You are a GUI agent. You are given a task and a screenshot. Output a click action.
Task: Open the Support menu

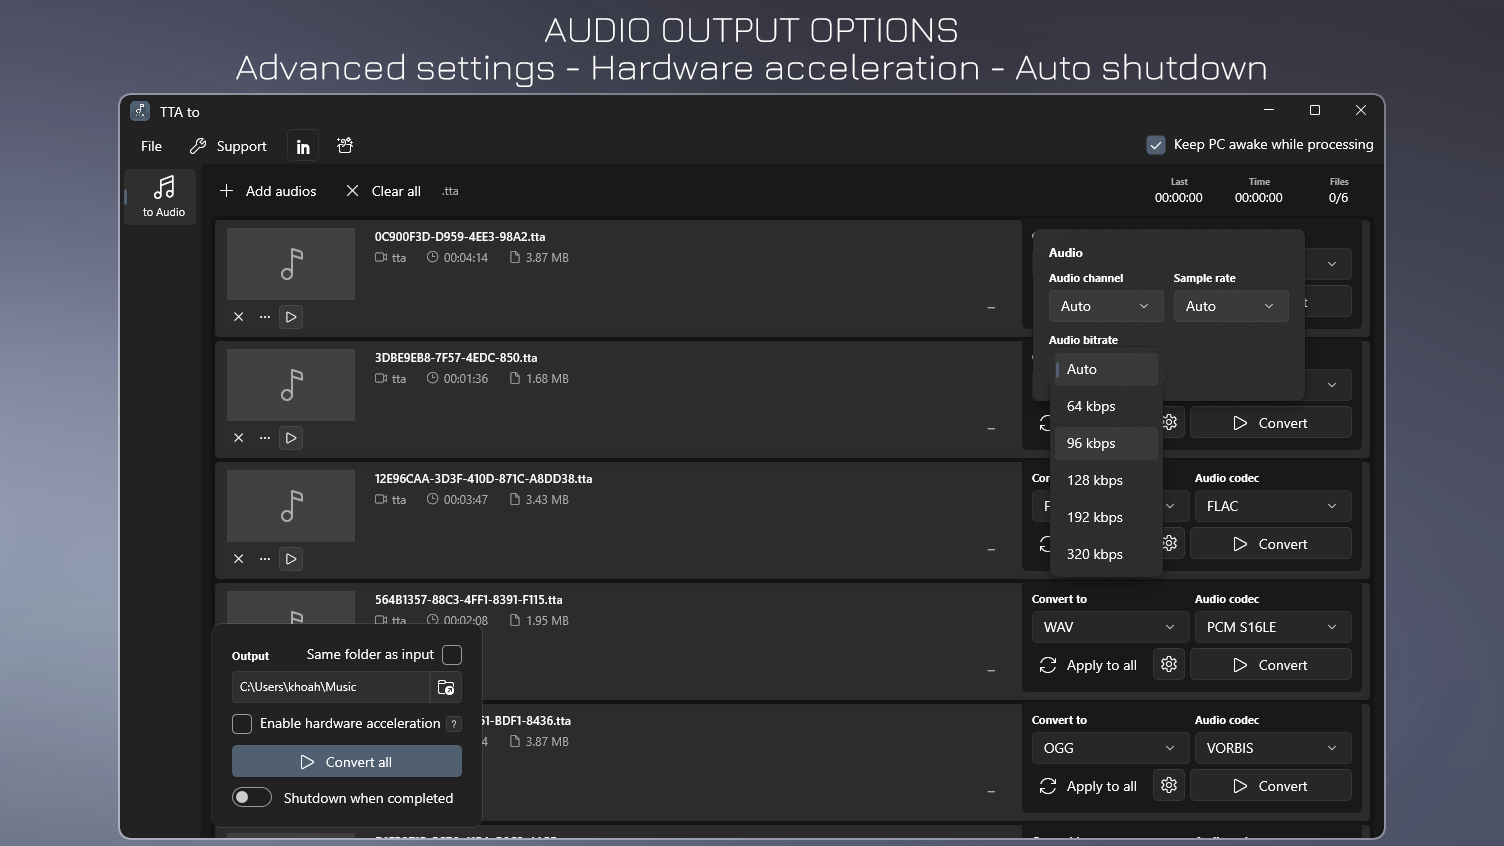pyautogui.click(x=228, y=146)
